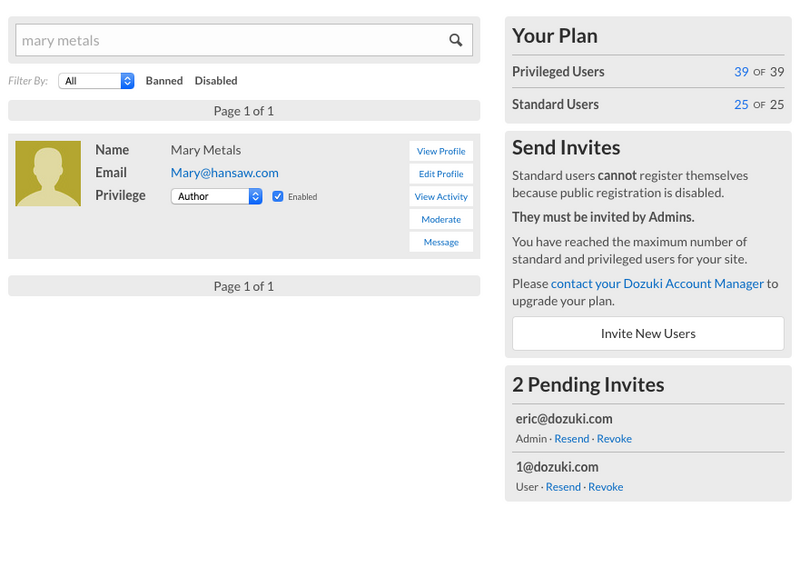Click the View Profile button
The height and width of the screenshot is (577, 800).
pos(441,151)
